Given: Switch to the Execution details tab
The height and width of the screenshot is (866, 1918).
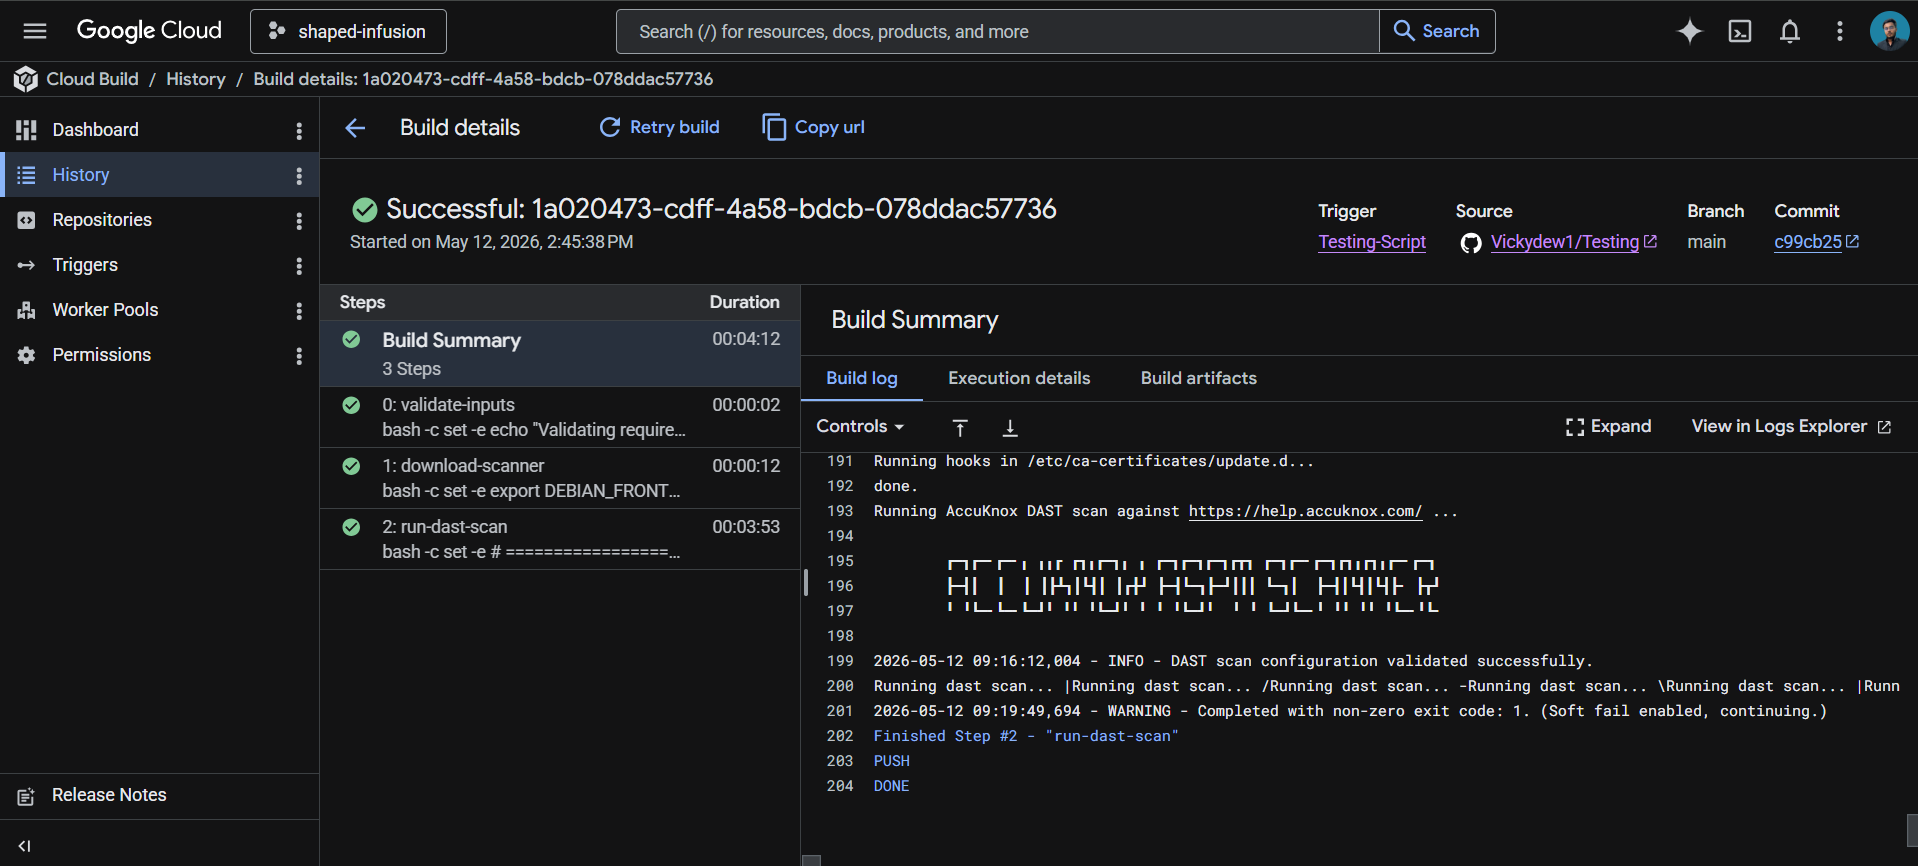Looking at the screenshot, I should pyautogui.click(x=1019, y=378).
